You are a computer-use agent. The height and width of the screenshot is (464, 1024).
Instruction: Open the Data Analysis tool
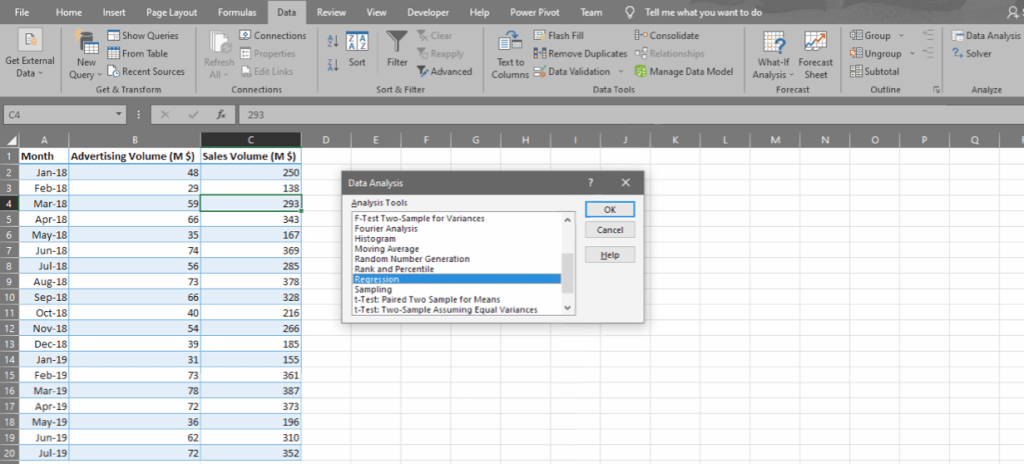(984, 36)
